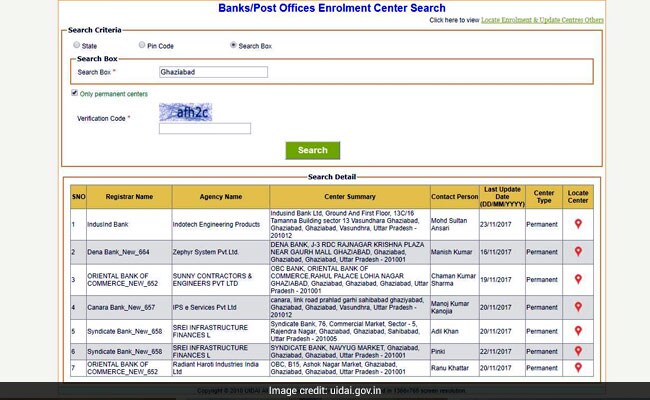Click contact person Mohd Sultan Ansari

pyautogui.click(x=449, y=224)
